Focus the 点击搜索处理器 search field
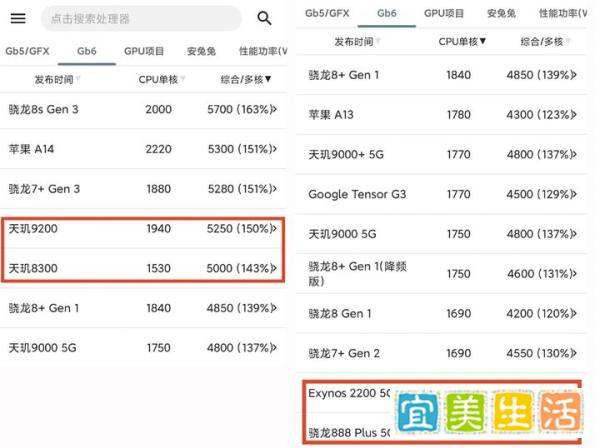Viewport: 600px width, 448px height. [x=141, y=18]
